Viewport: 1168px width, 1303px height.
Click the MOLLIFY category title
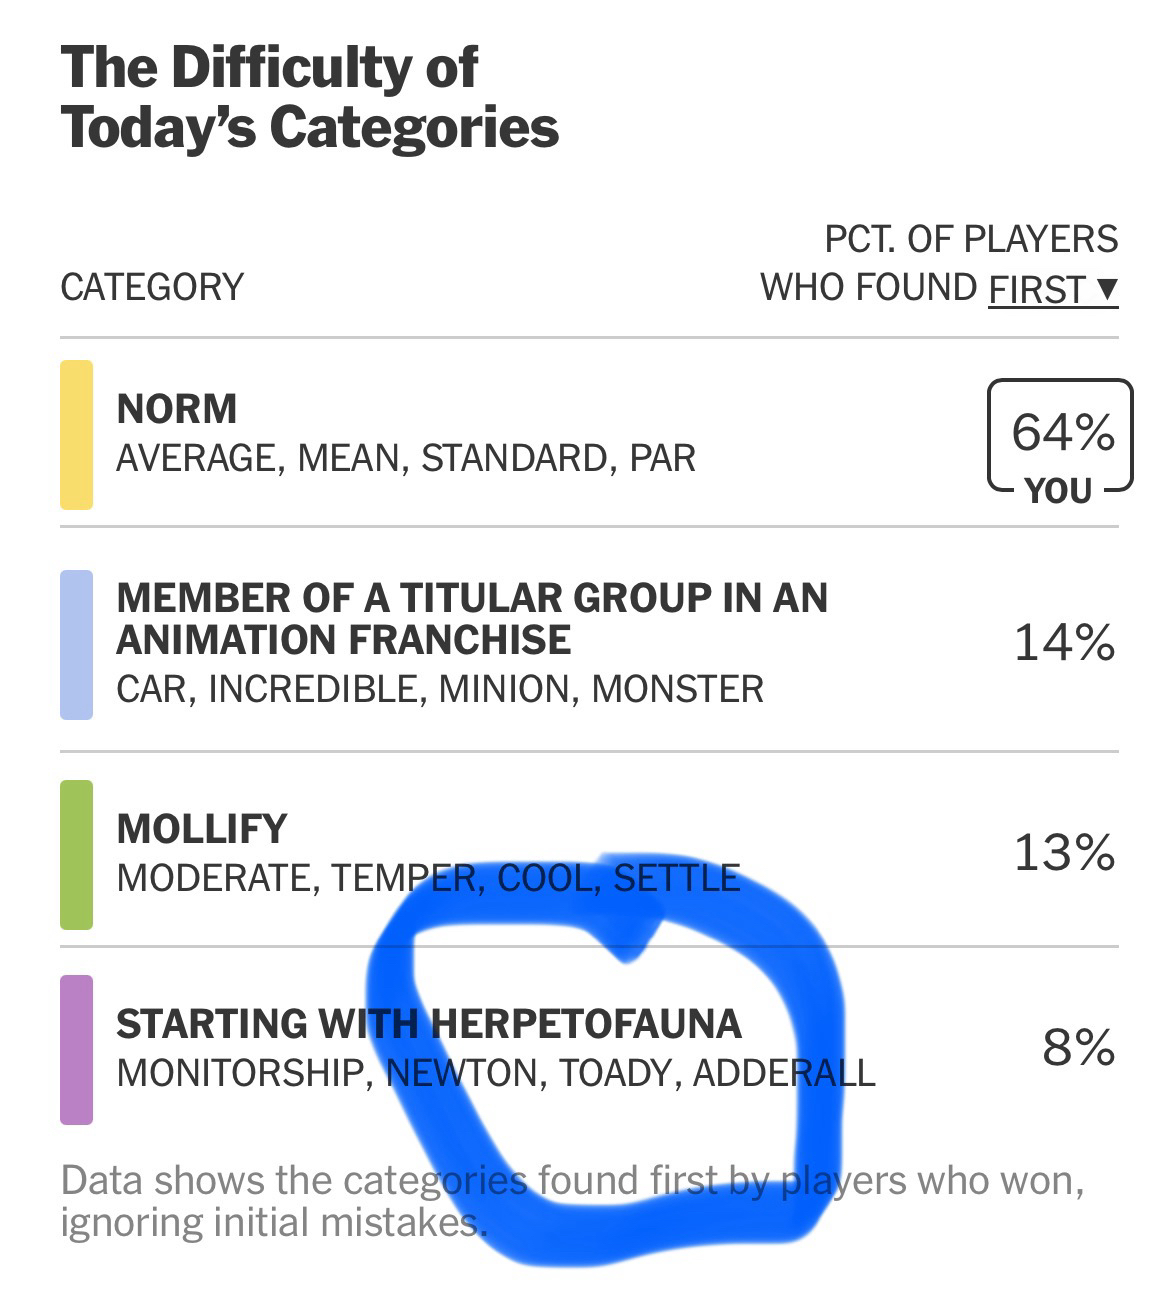202,829
